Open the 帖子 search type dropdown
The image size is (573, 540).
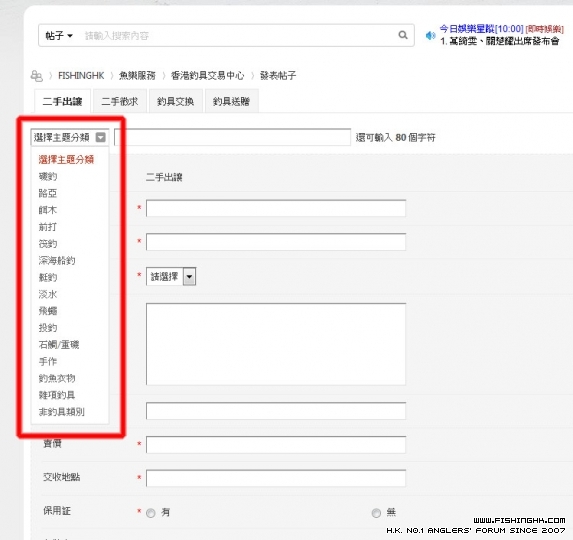[x=59, y=35]
